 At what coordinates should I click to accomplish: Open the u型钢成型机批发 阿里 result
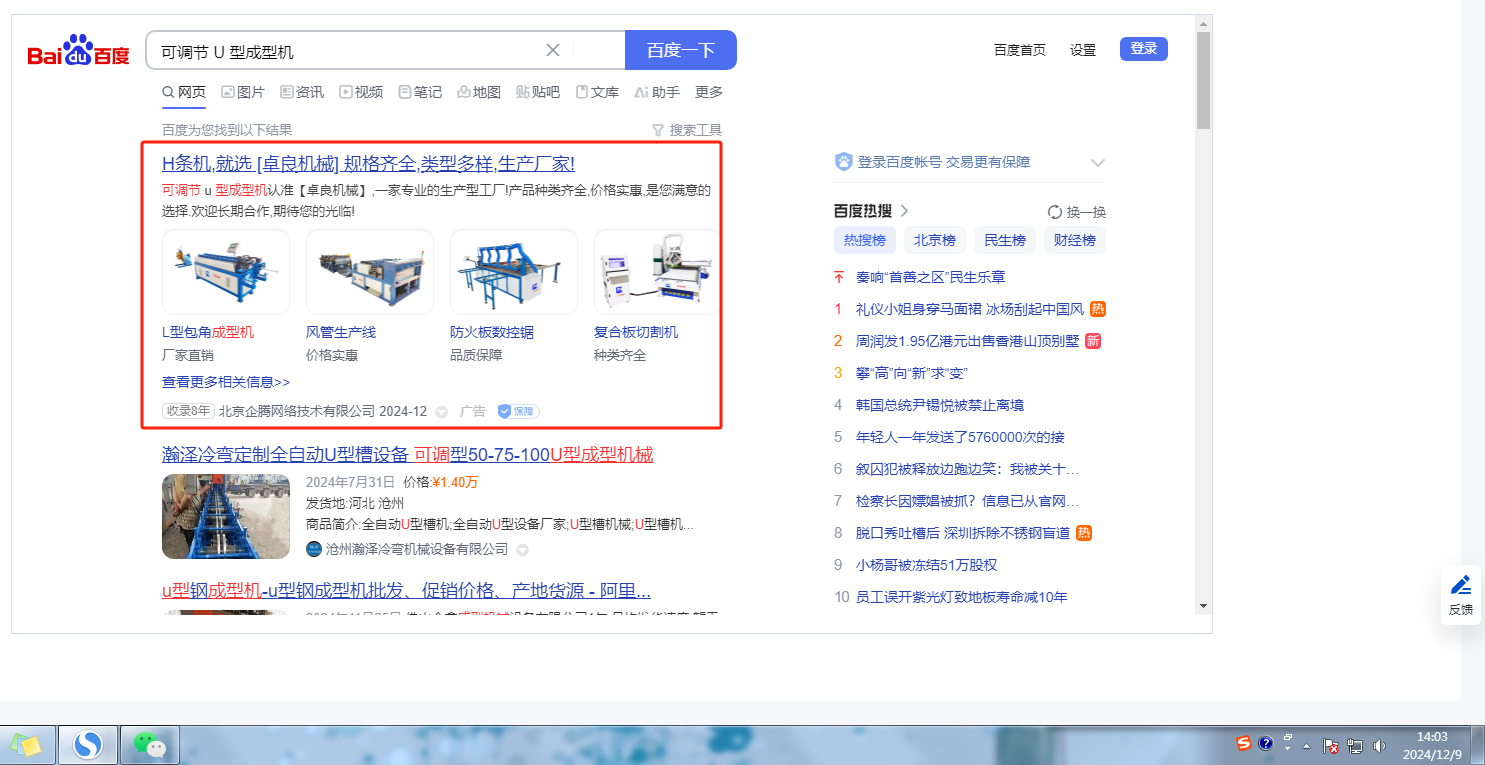click(407, 590)
